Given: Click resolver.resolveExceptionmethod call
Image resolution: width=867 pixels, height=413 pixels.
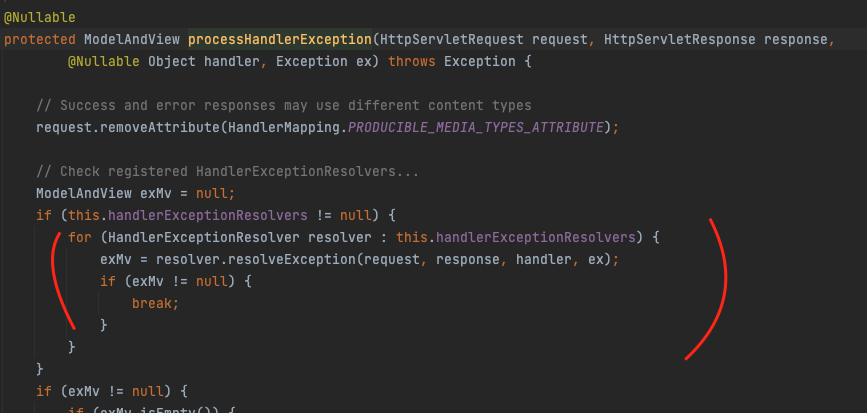Looking at the screenshot, I should [257, 259].
